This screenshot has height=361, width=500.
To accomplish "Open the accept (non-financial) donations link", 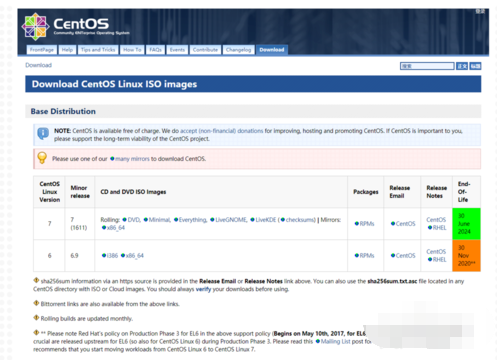I will click(222, 131).
